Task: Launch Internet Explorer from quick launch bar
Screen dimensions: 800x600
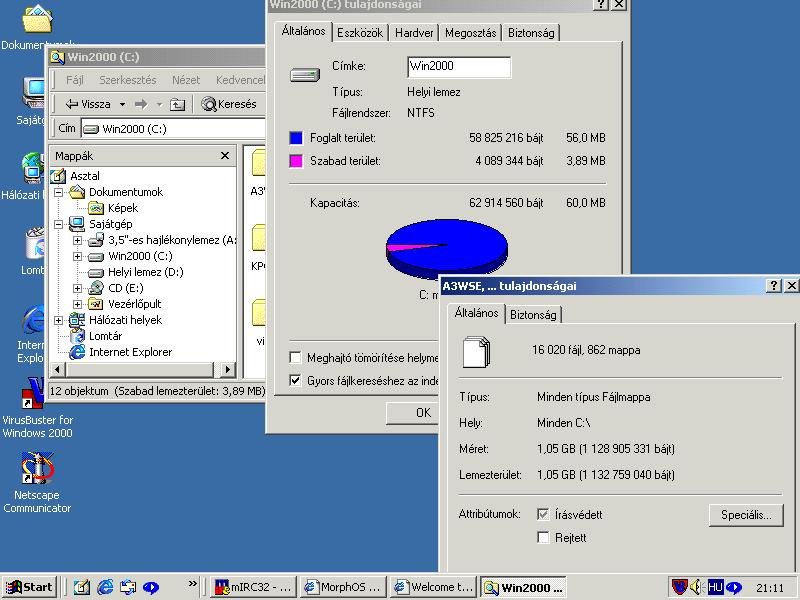Action: point(105,588)
